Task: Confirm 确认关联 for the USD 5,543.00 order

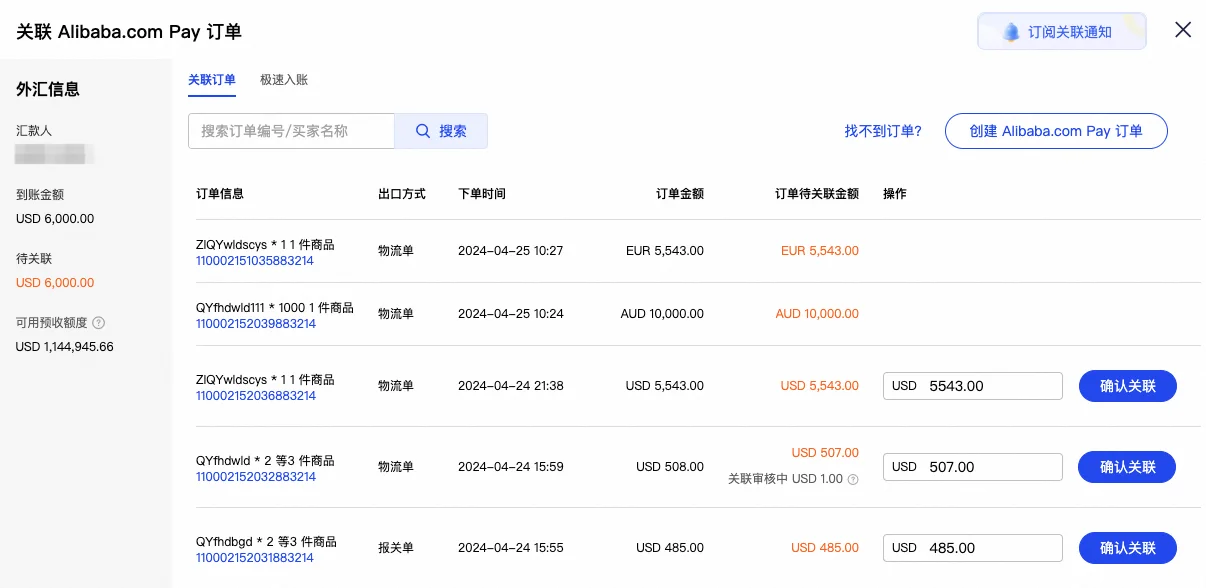Action: coord(1127,385)
